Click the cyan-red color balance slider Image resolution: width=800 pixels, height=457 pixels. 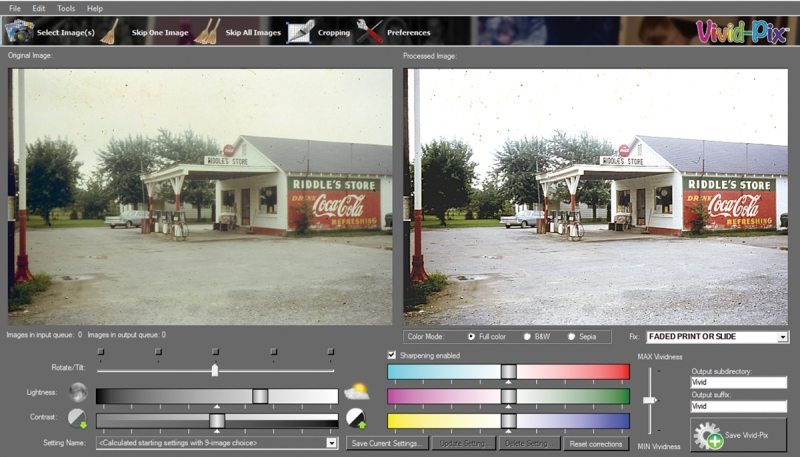pyautogui.click(x=508, y=371)
